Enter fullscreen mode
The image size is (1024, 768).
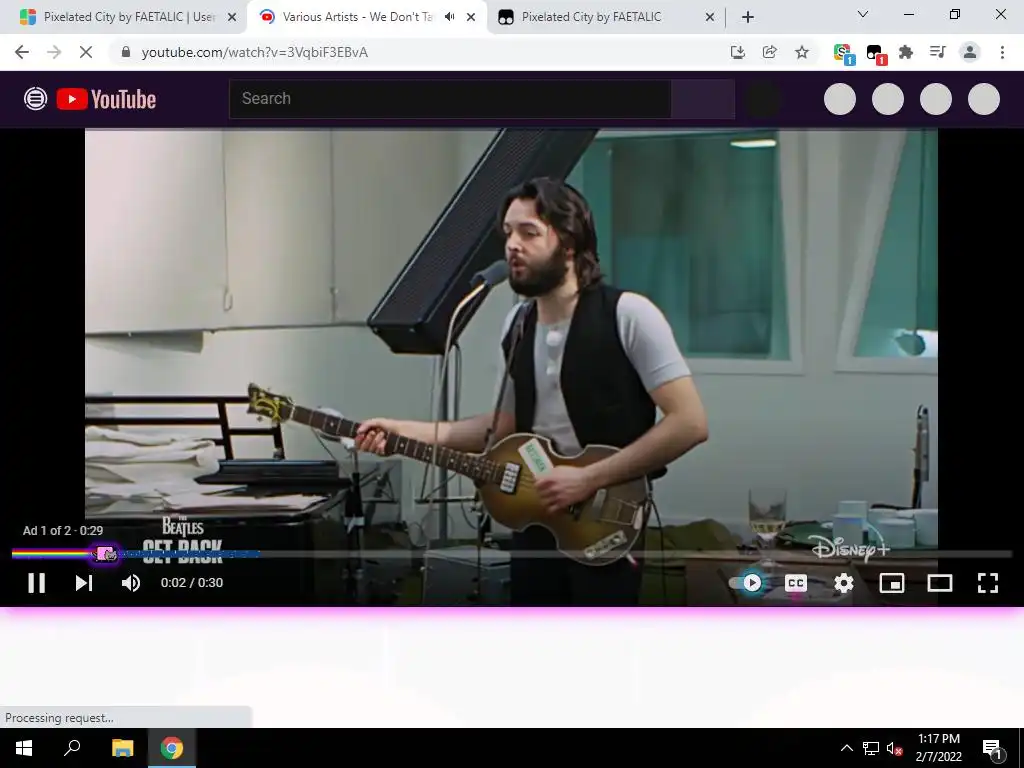(987, 583)
